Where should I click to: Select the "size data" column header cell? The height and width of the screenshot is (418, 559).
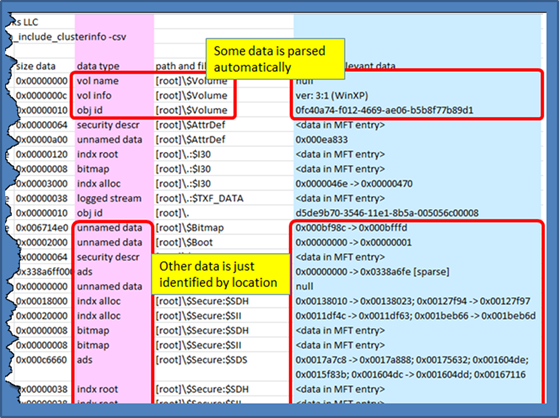(x=36, y=66)
